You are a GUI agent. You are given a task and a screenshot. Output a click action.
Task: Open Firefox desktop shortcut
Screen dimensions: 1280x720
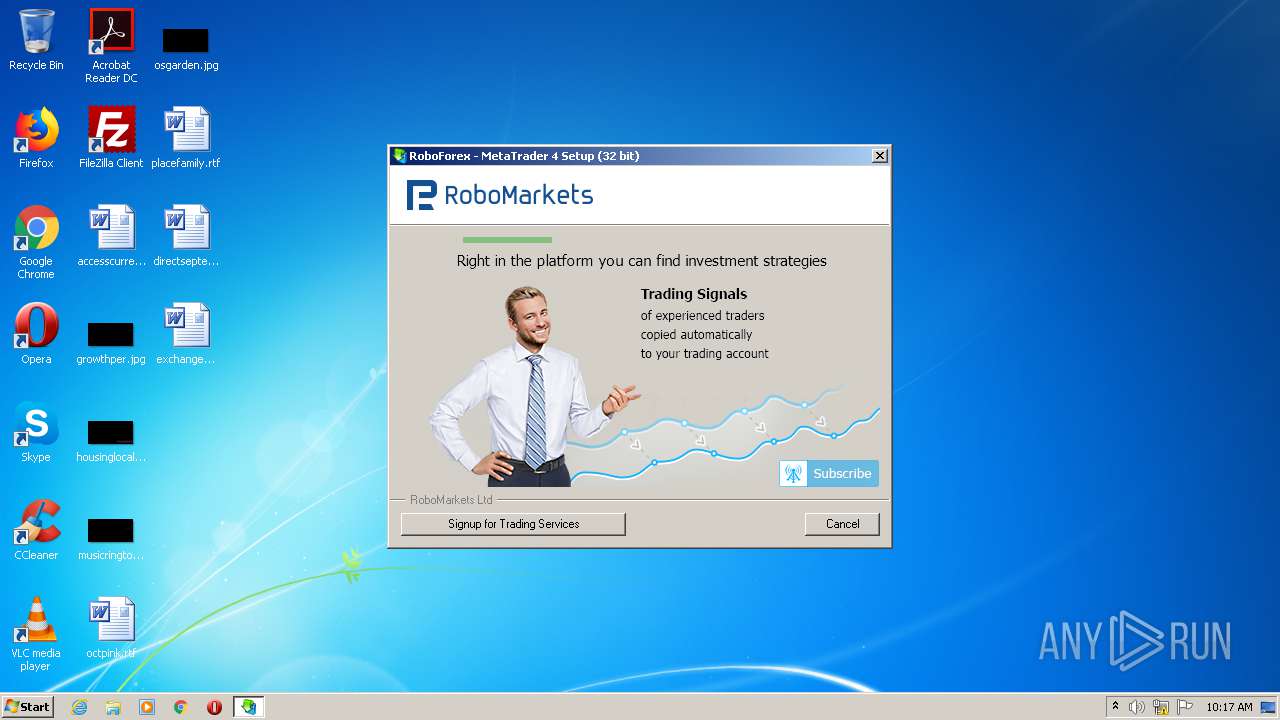tap(36, 138)
